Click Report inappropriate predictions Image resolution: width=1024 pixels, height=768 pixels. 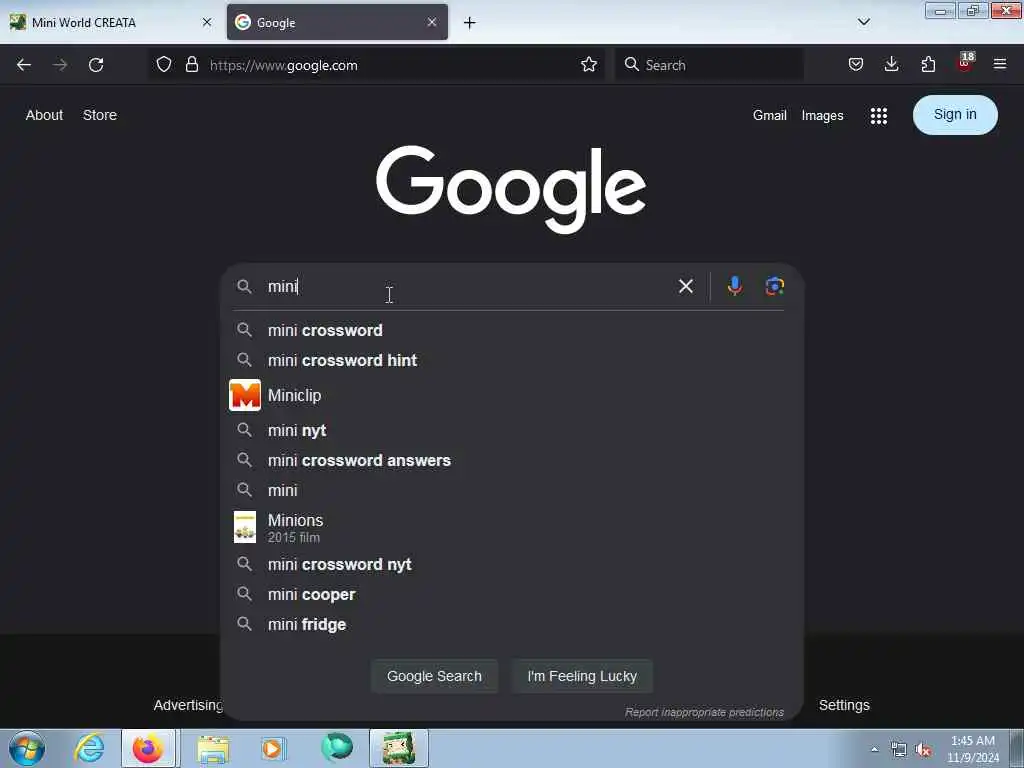704,712
